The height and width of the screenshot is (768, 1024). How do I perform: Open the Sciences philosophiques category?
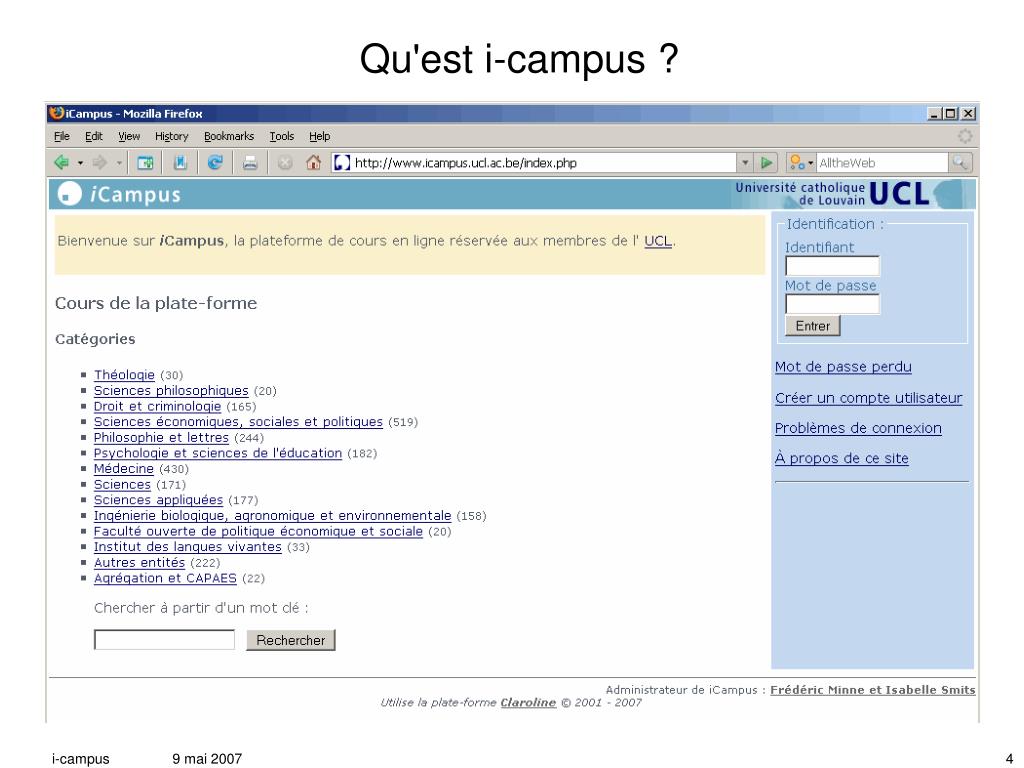[x=171, y=391]
